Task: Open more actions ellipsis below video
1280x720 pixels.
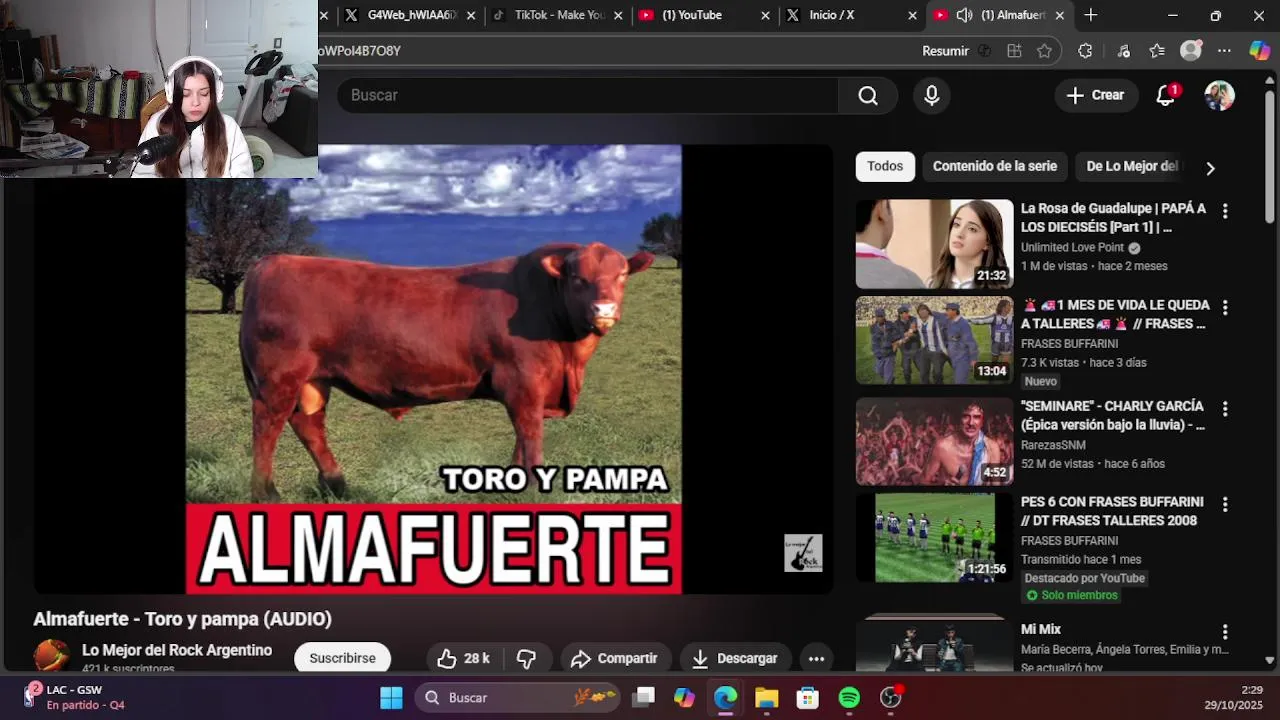Action: coord(816,658)
